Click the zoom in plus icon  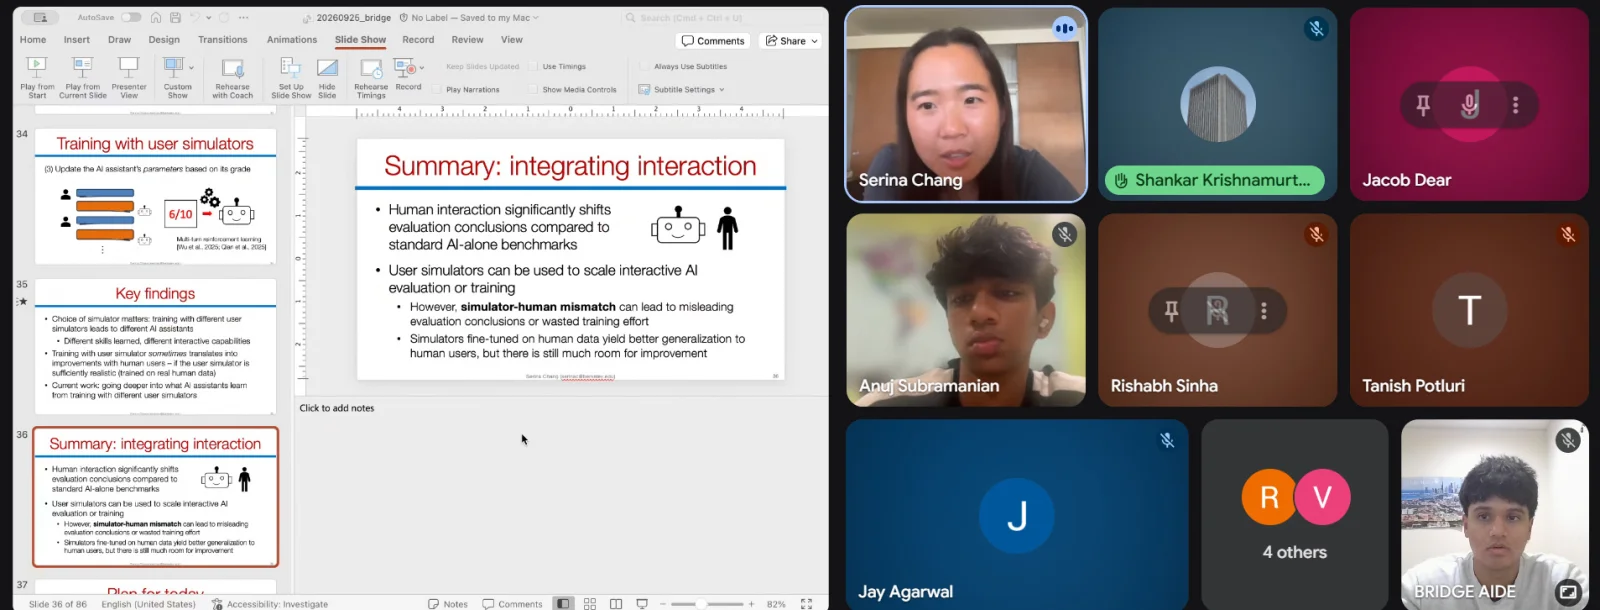pyautogui.click(x=752, y=604)
